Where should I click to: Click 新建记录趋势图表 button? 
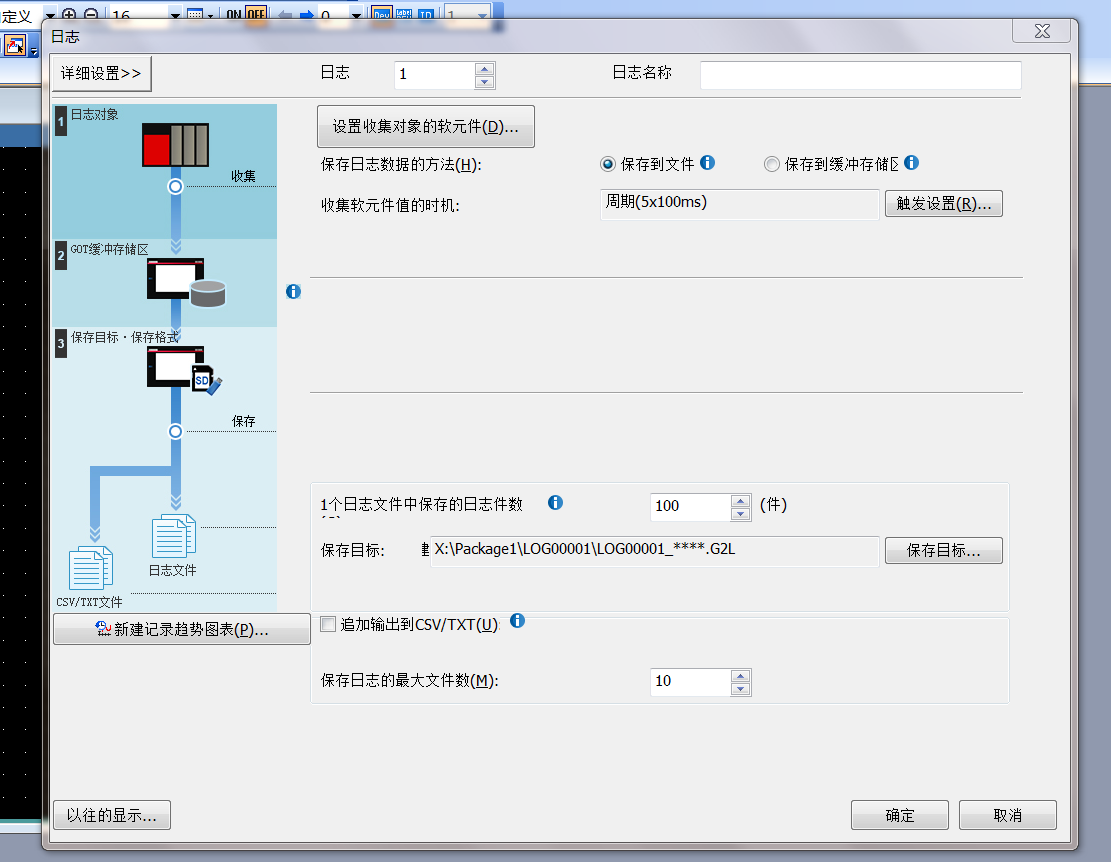click(x=182, y=629)
